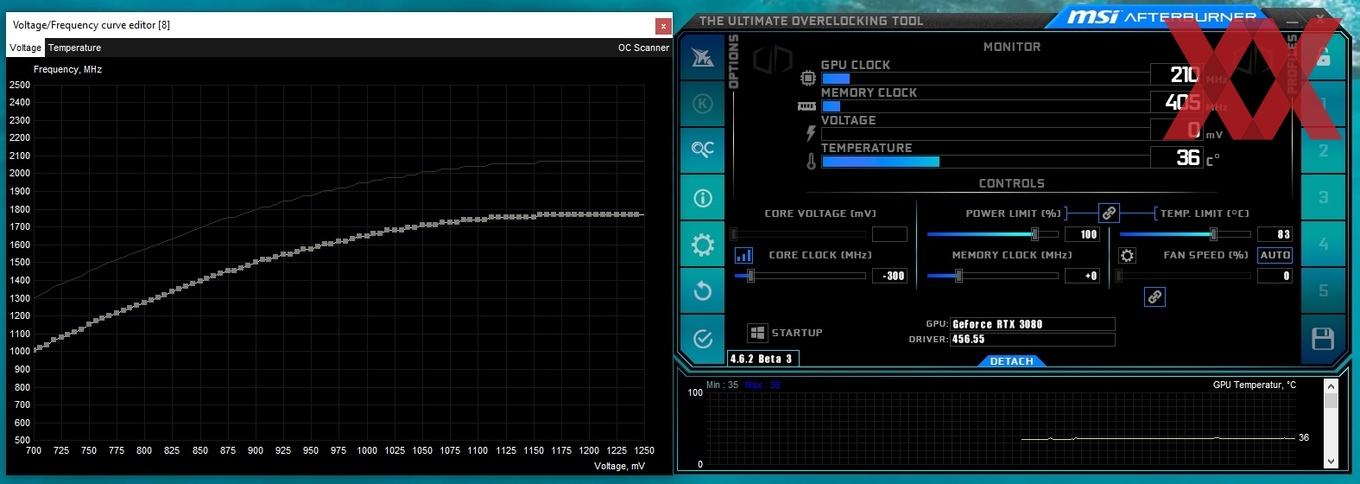This screenshot has width=1360, height=484.
Task: Launch the OC Scanner magnifier icon
Action: [702, 150]
